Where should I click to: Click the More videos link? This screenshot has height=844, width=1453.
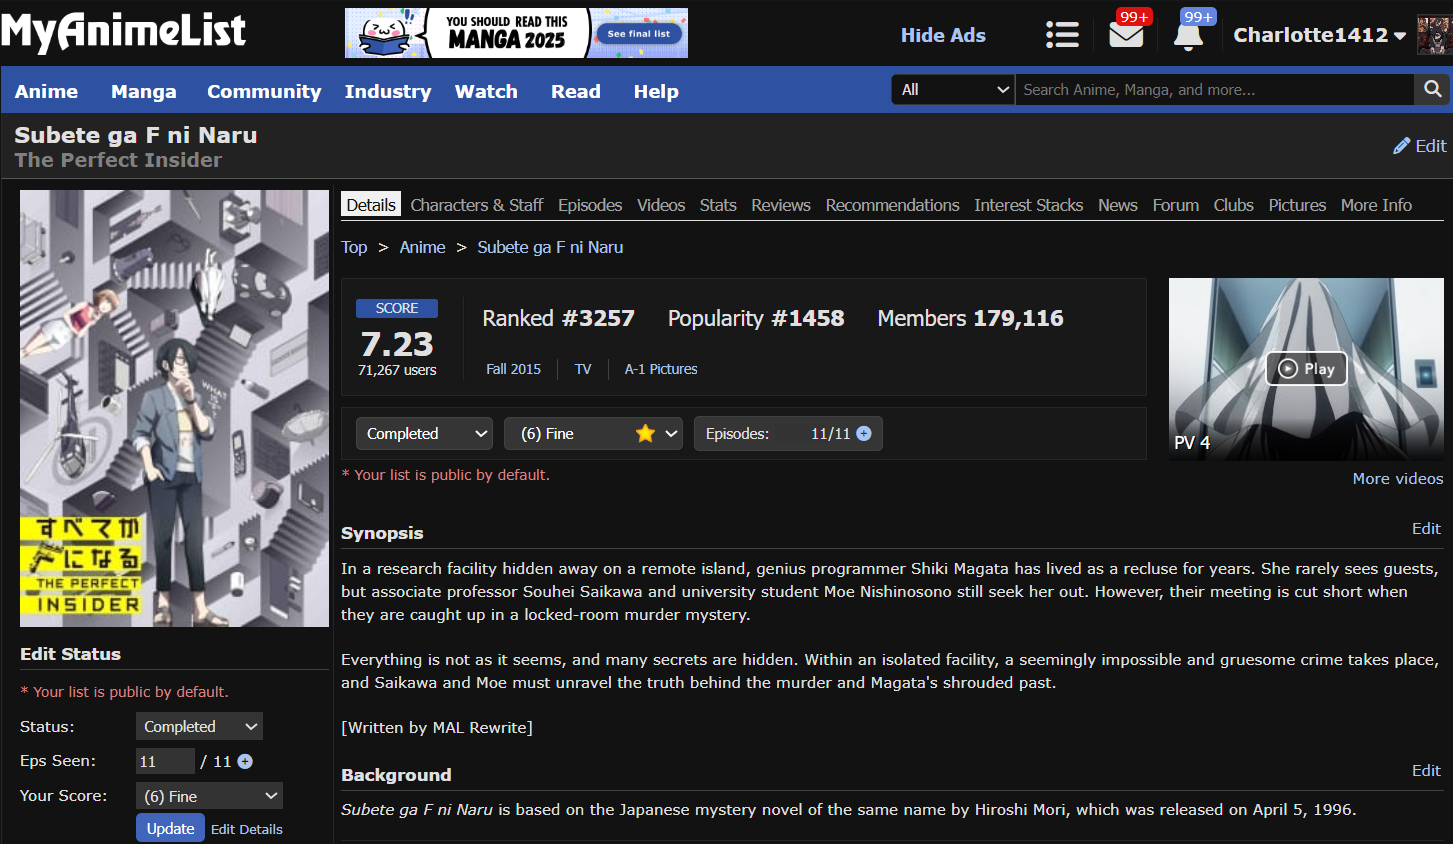1397,479
